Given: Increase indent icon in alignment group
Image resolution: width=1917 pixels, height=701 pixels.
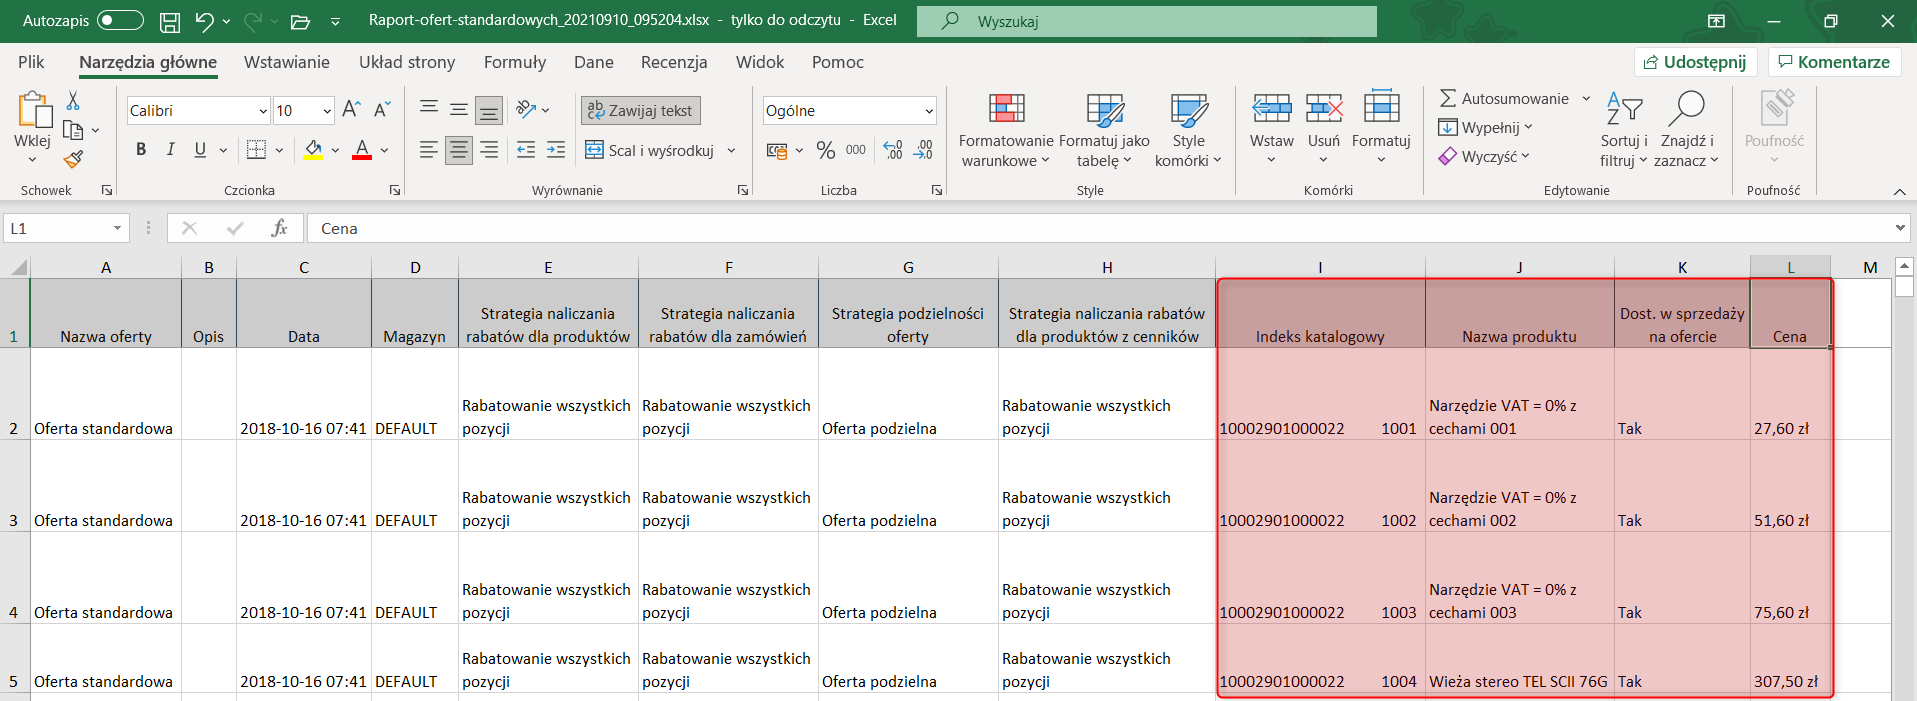Looking at the screenshot, I should [556, 150].
